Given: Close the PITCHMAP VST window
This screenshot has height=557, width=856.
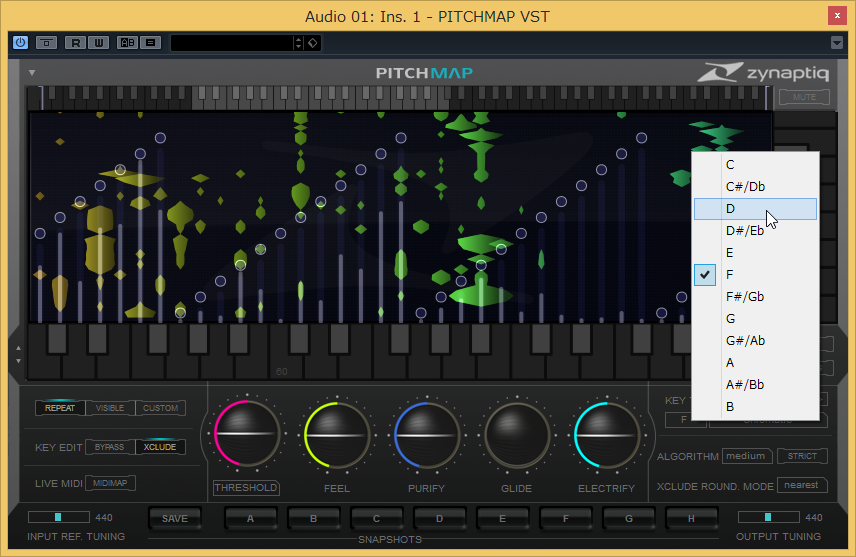Looking at the screenshot, I should coord(837,16).
